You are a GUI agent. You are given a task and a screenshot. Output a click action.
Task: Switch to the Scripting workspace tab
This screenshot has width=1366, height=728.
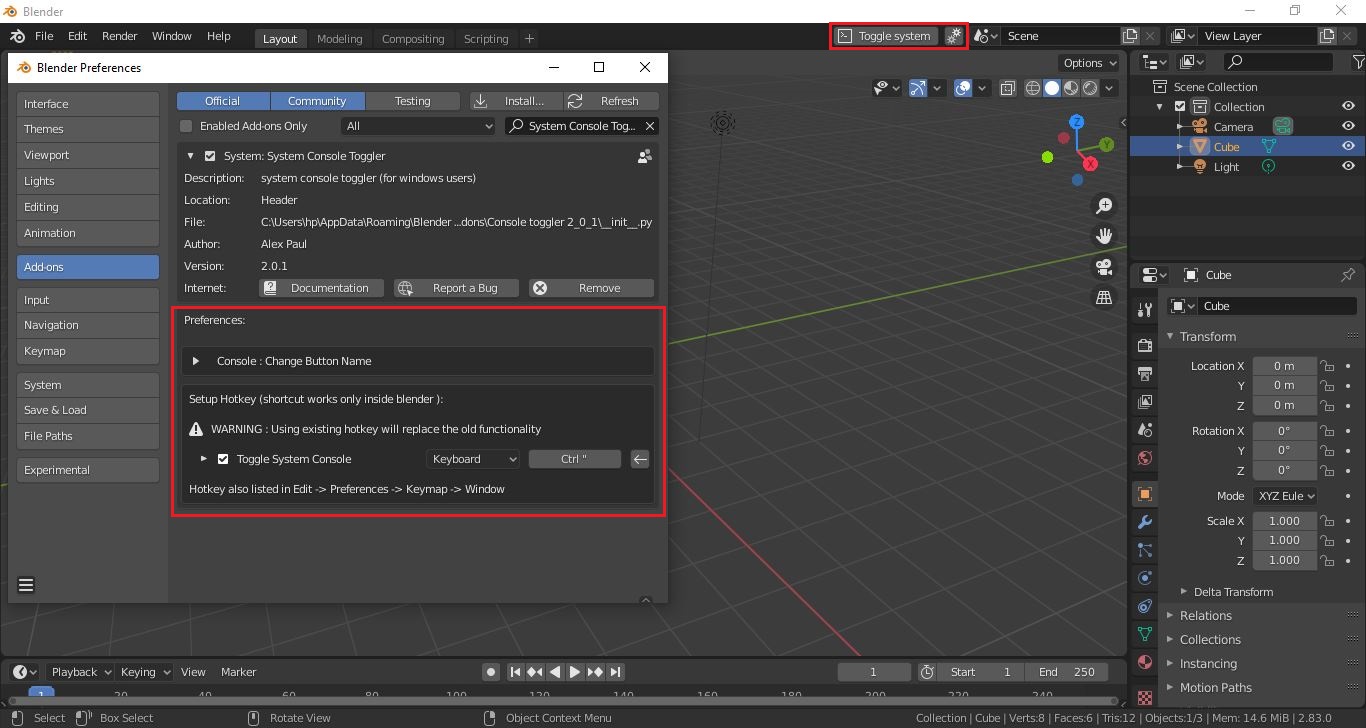486,39
